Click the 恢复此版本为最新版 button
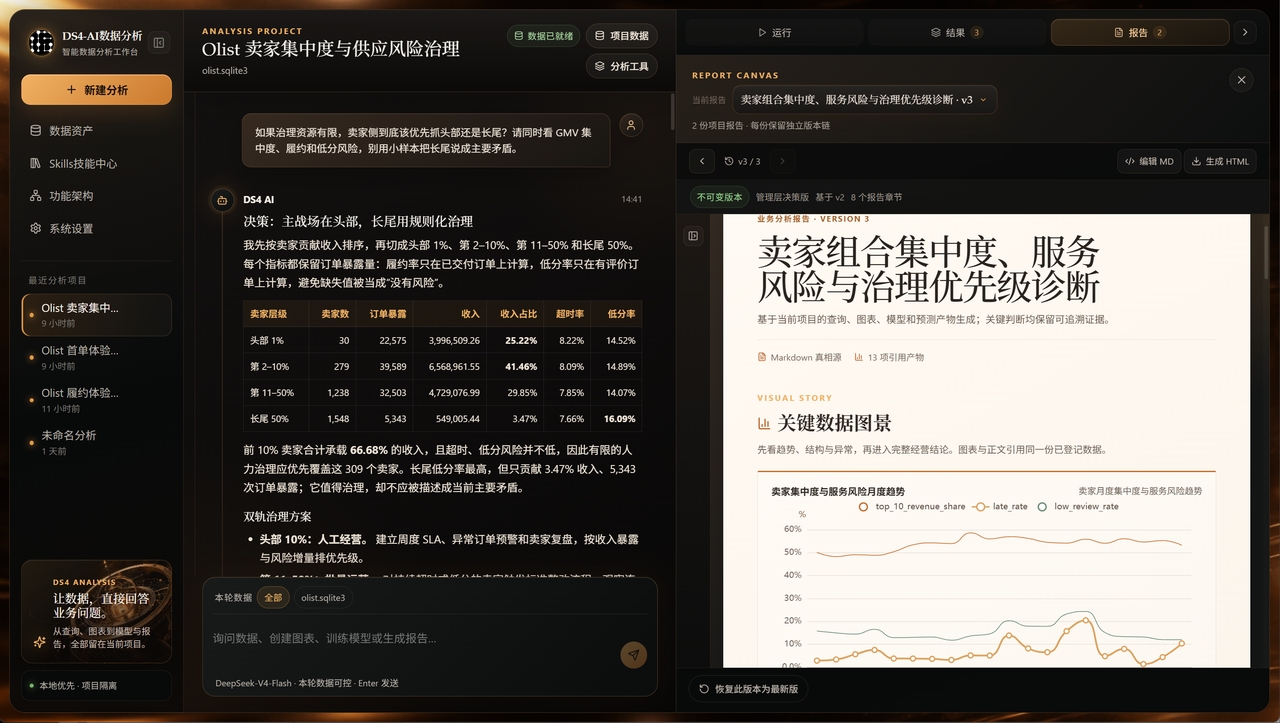The image size is (1280, 723). pyautogui.click(x=749, y=689)
